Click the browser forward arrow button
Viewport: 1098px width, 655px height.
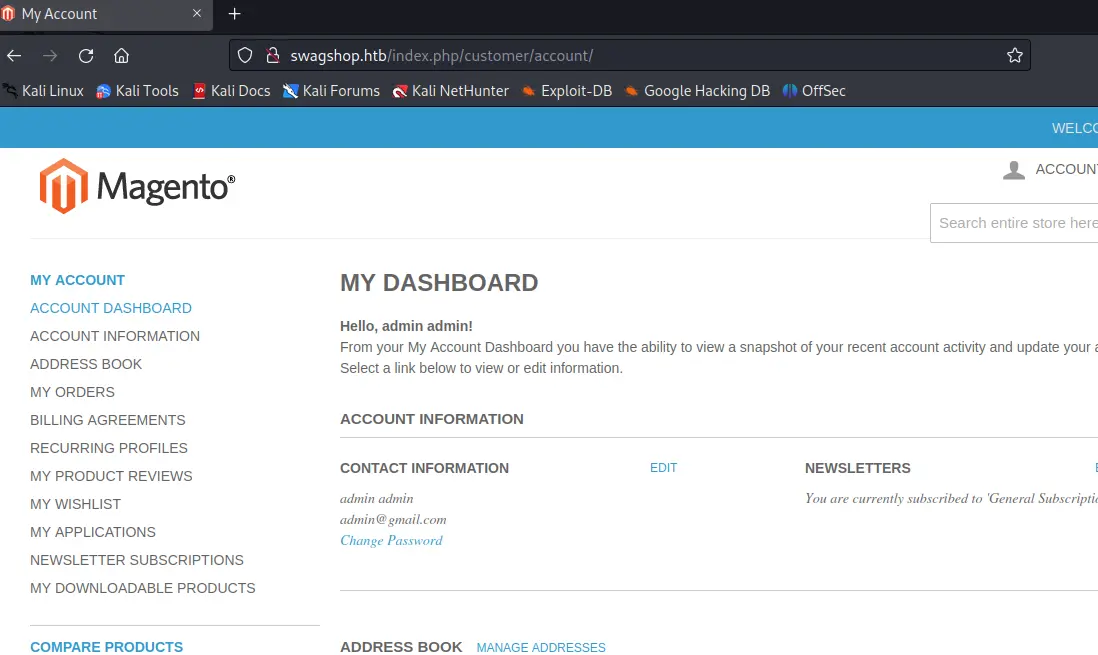(x=50, y=55)
